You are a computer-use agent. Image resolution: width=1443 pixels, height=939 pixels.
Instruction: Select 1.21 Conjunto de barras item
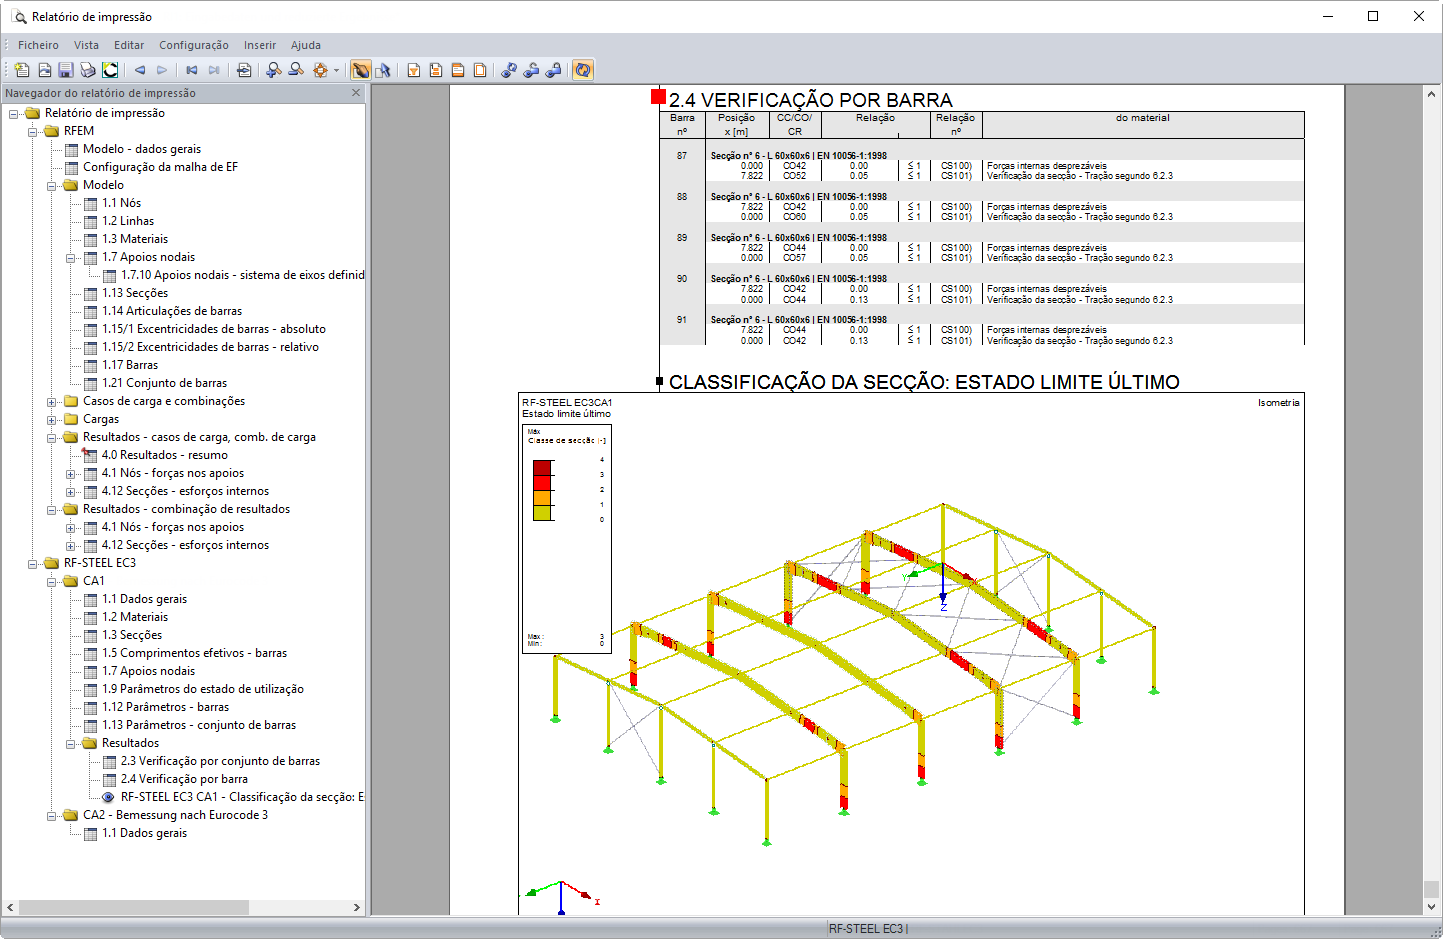pyautogui.click(x=164, y=383)
